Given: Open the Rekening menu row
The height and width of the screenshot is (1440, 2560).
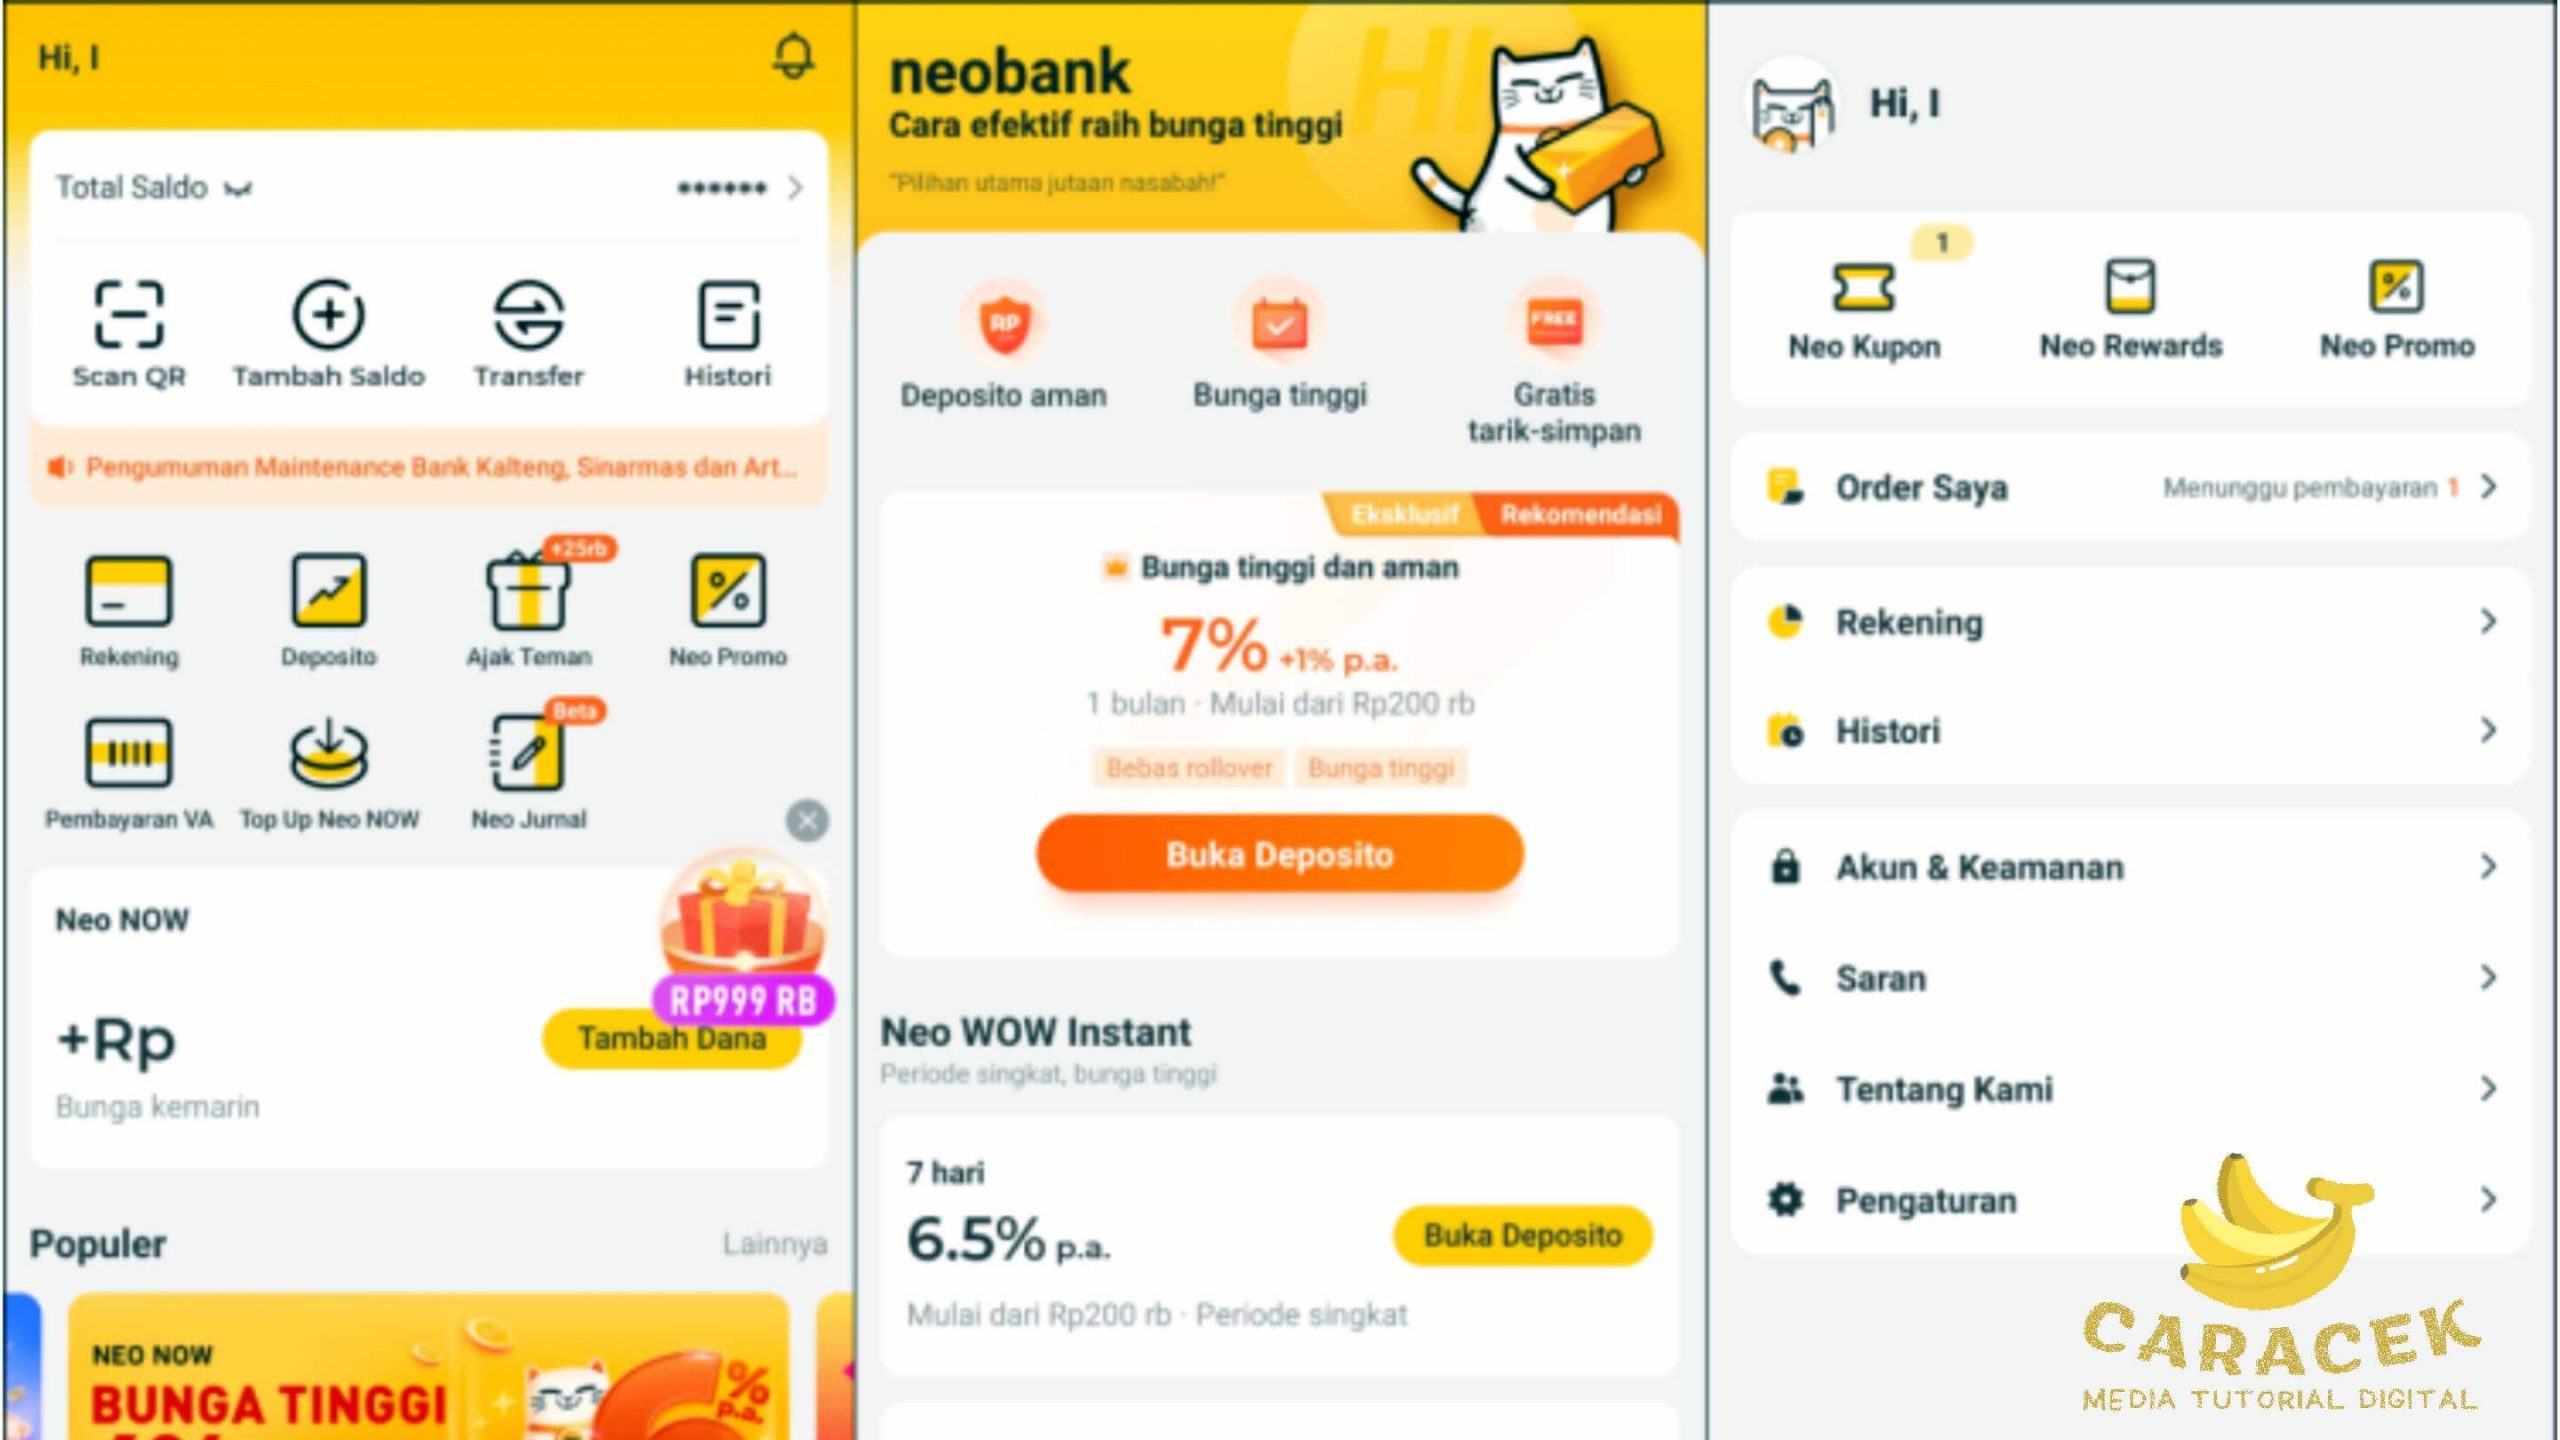Looking at the screenshot, I should (x=2130, y=622).
